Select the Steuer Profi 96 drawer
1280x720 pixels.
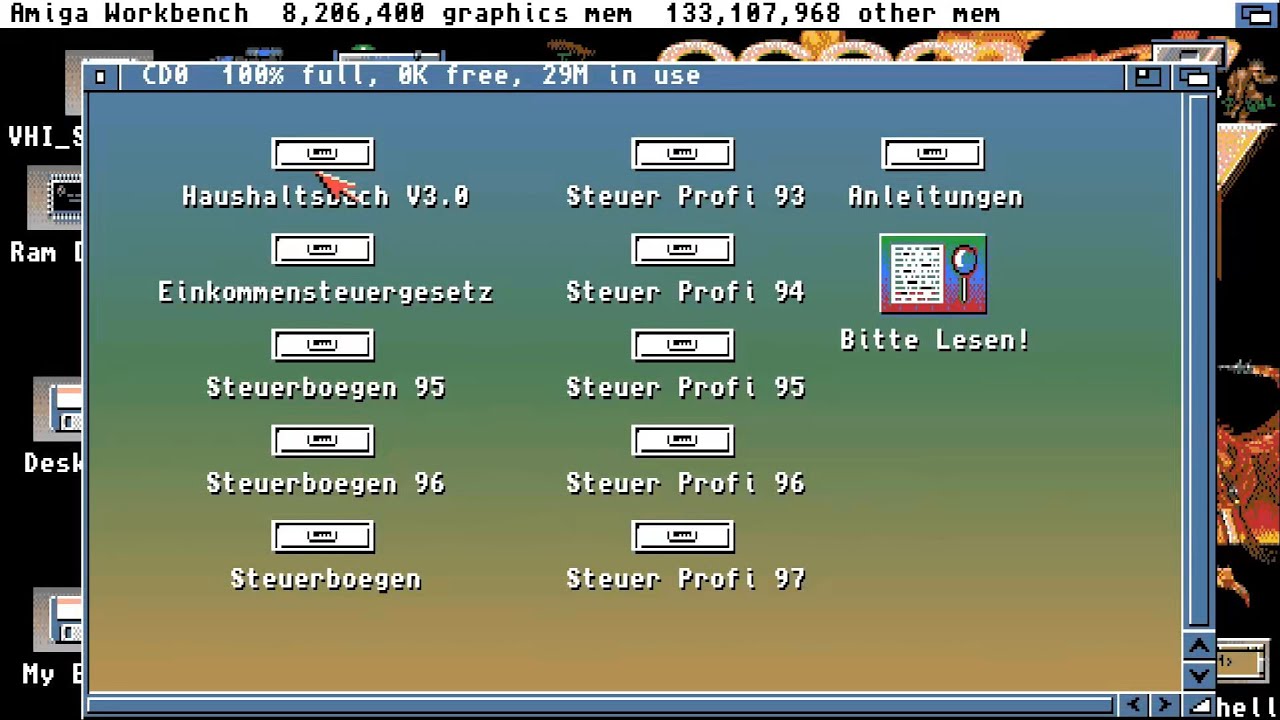pyautogui.click(x=682, y=441)
